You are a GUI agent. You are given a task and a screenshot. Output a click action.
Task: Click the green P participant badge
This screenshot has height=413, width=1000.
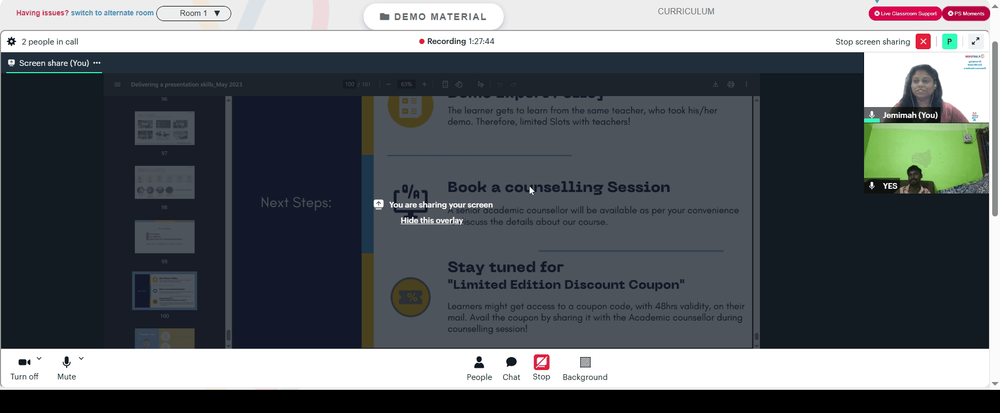click(x=950, y=42)
